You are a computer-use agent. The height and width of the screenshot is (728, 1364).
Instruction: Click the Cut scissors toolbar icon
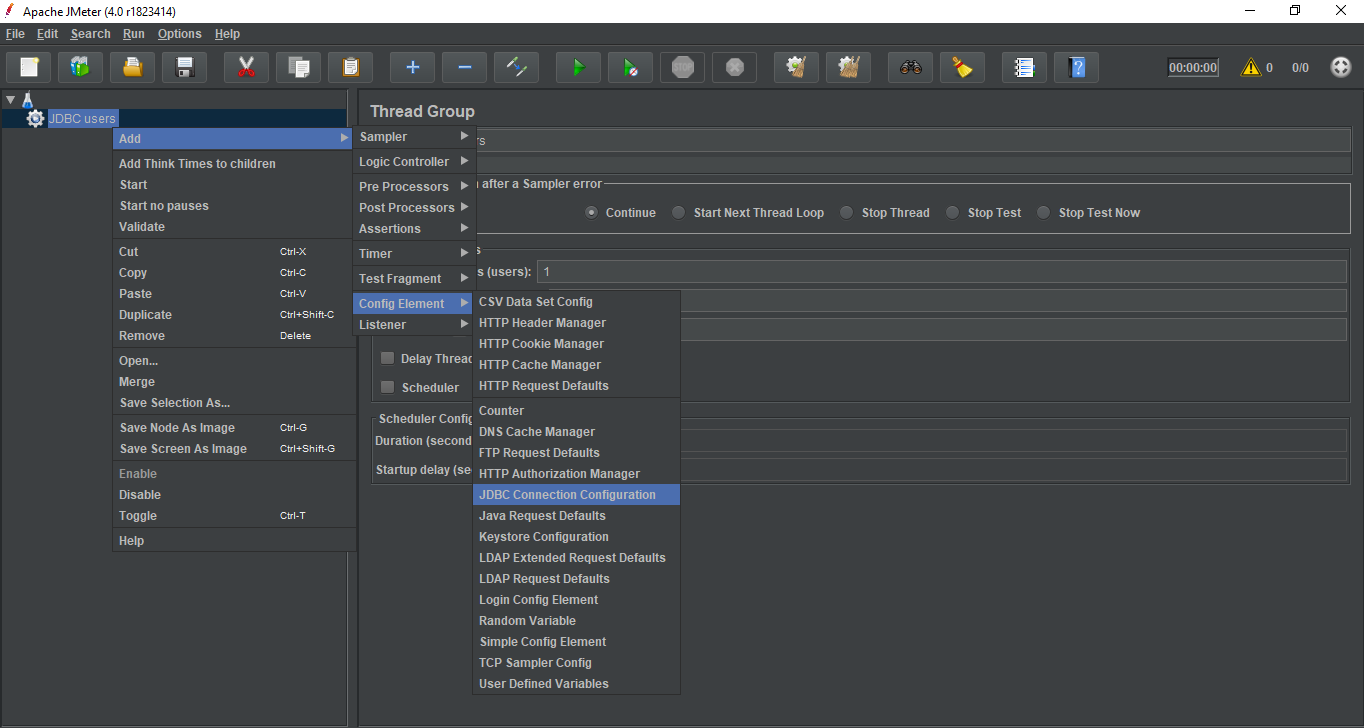[246, 68]
